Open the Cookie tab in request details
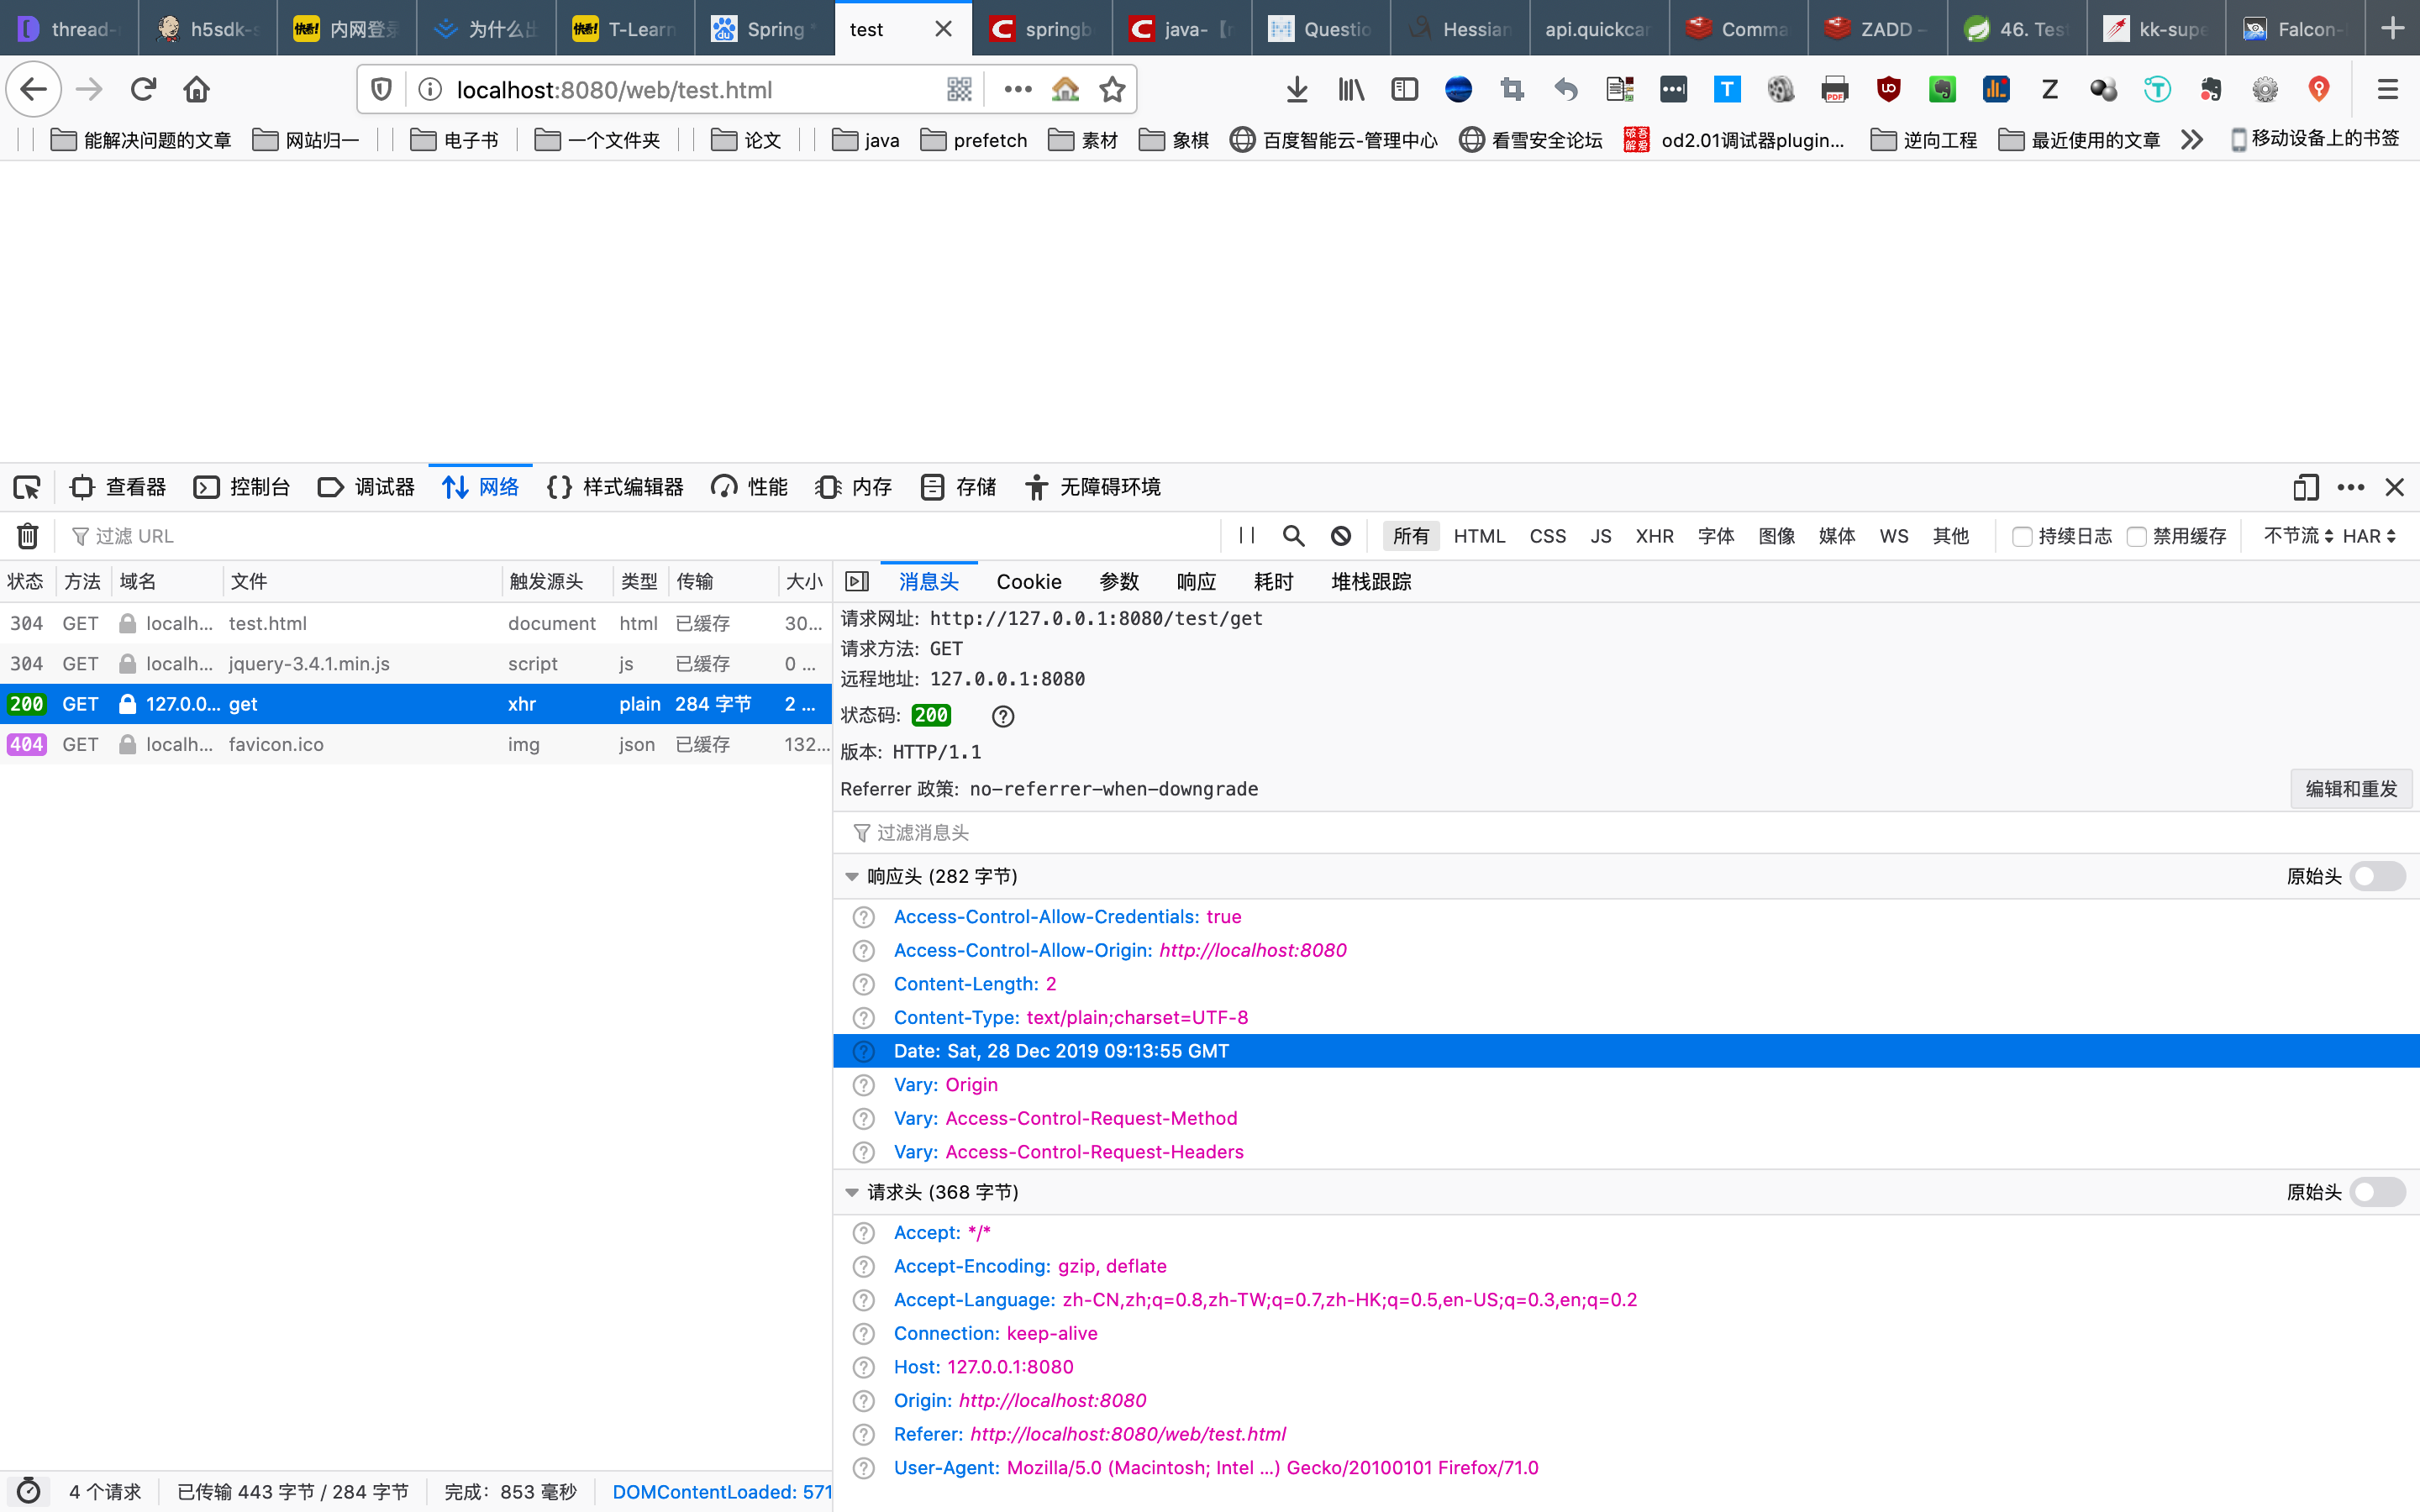 [1028, 582]
